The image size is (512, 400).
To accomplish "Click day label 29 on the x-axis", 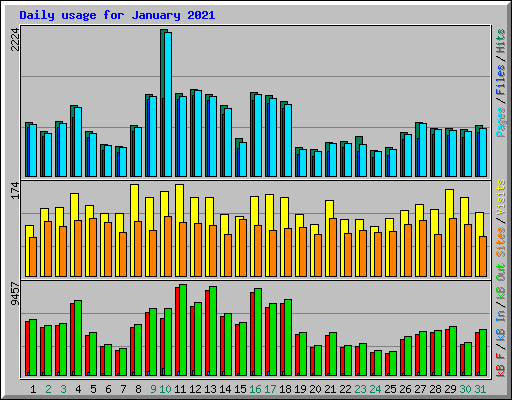I will [x=450, y=389].
